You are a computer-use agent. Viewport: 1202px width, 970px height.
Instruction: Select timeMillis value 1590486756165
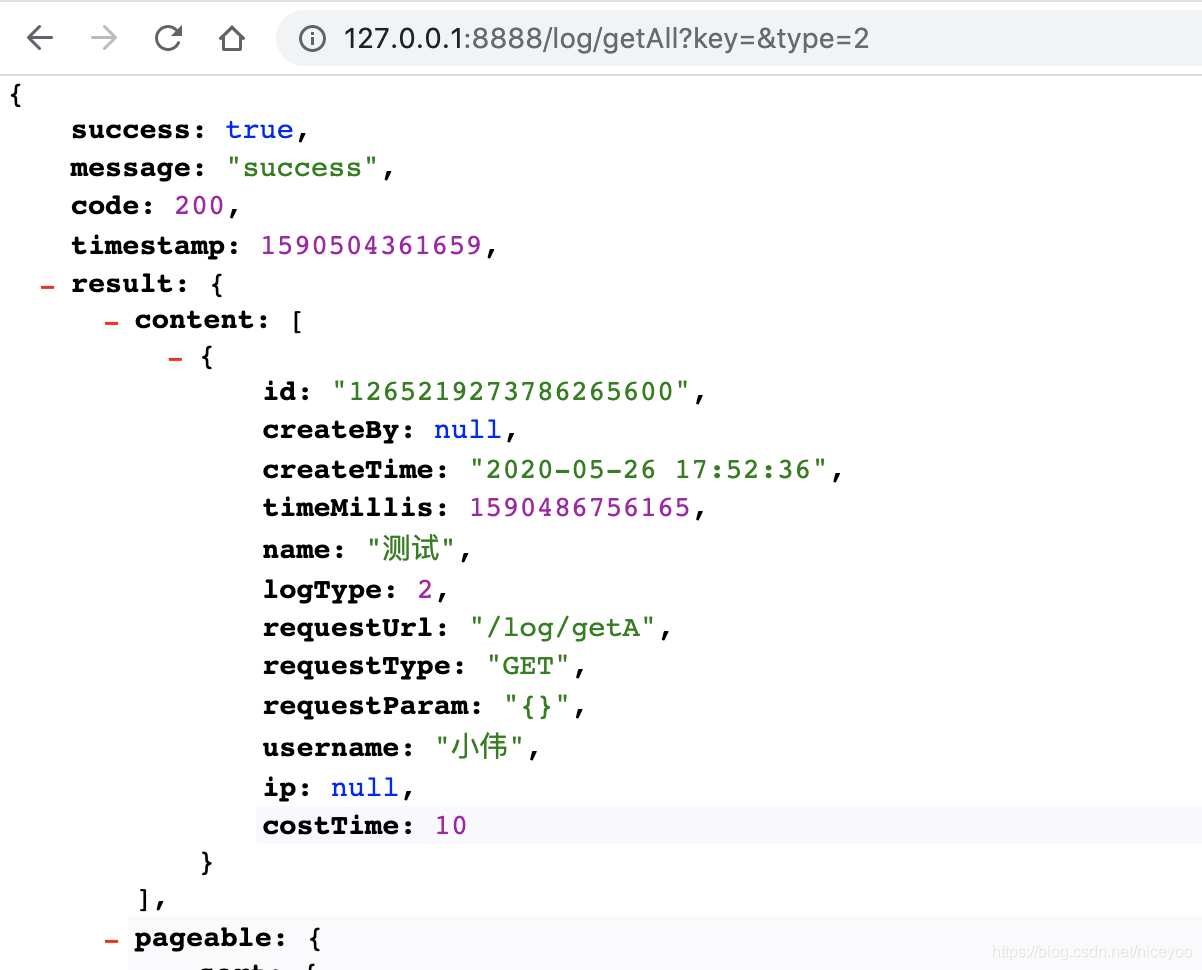[x=579, y=508]
